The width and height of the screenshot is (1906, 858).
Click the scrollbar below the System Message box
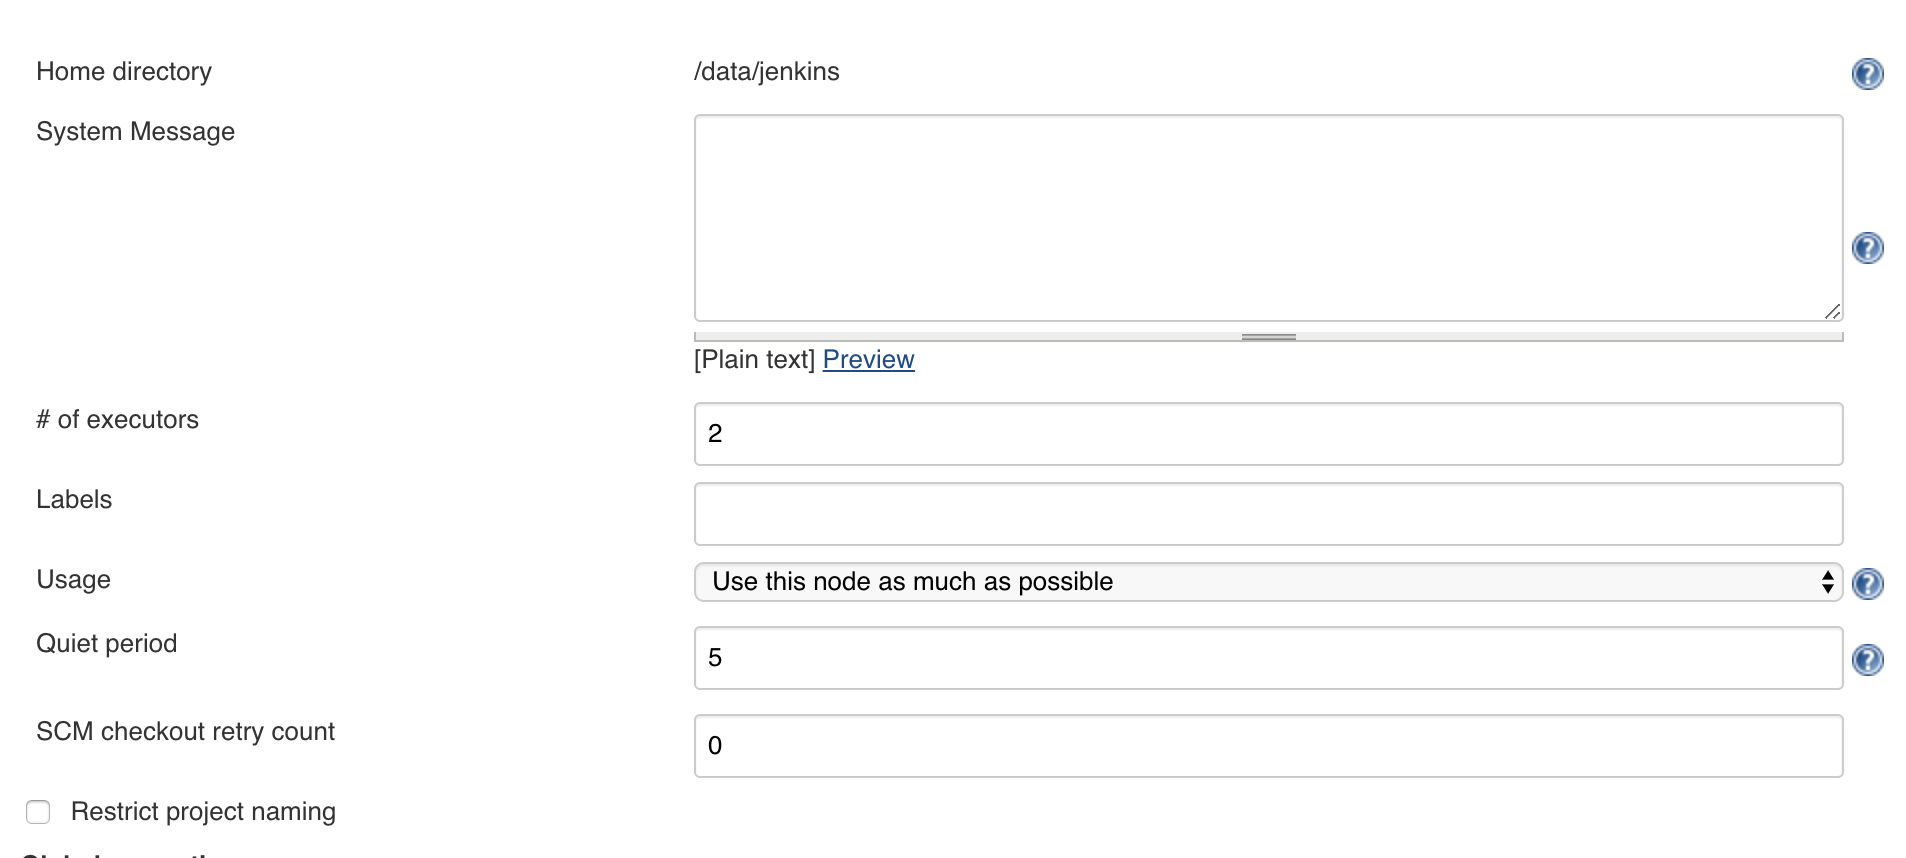tap(1268, 337)
